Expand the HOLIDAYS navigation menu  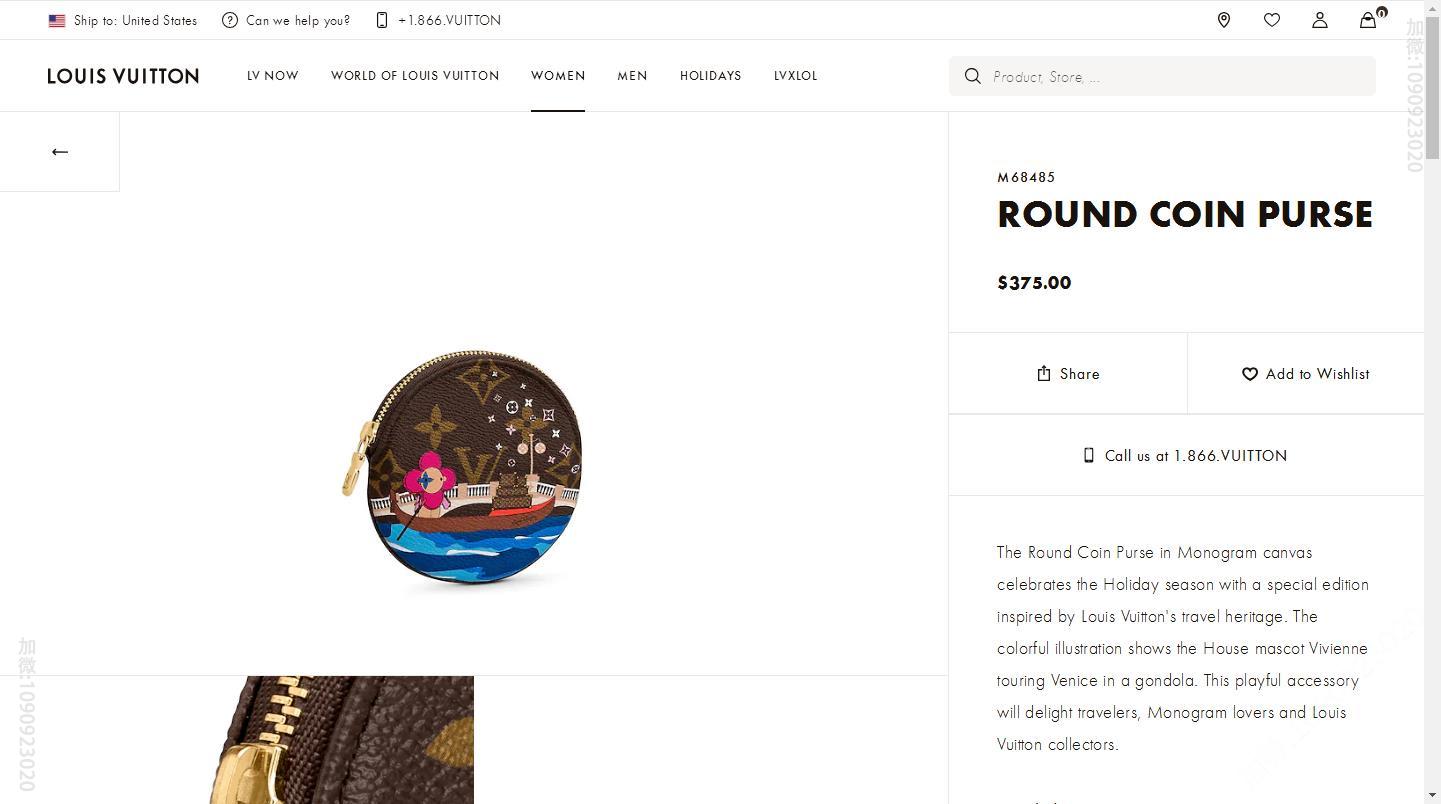[710, 76]
